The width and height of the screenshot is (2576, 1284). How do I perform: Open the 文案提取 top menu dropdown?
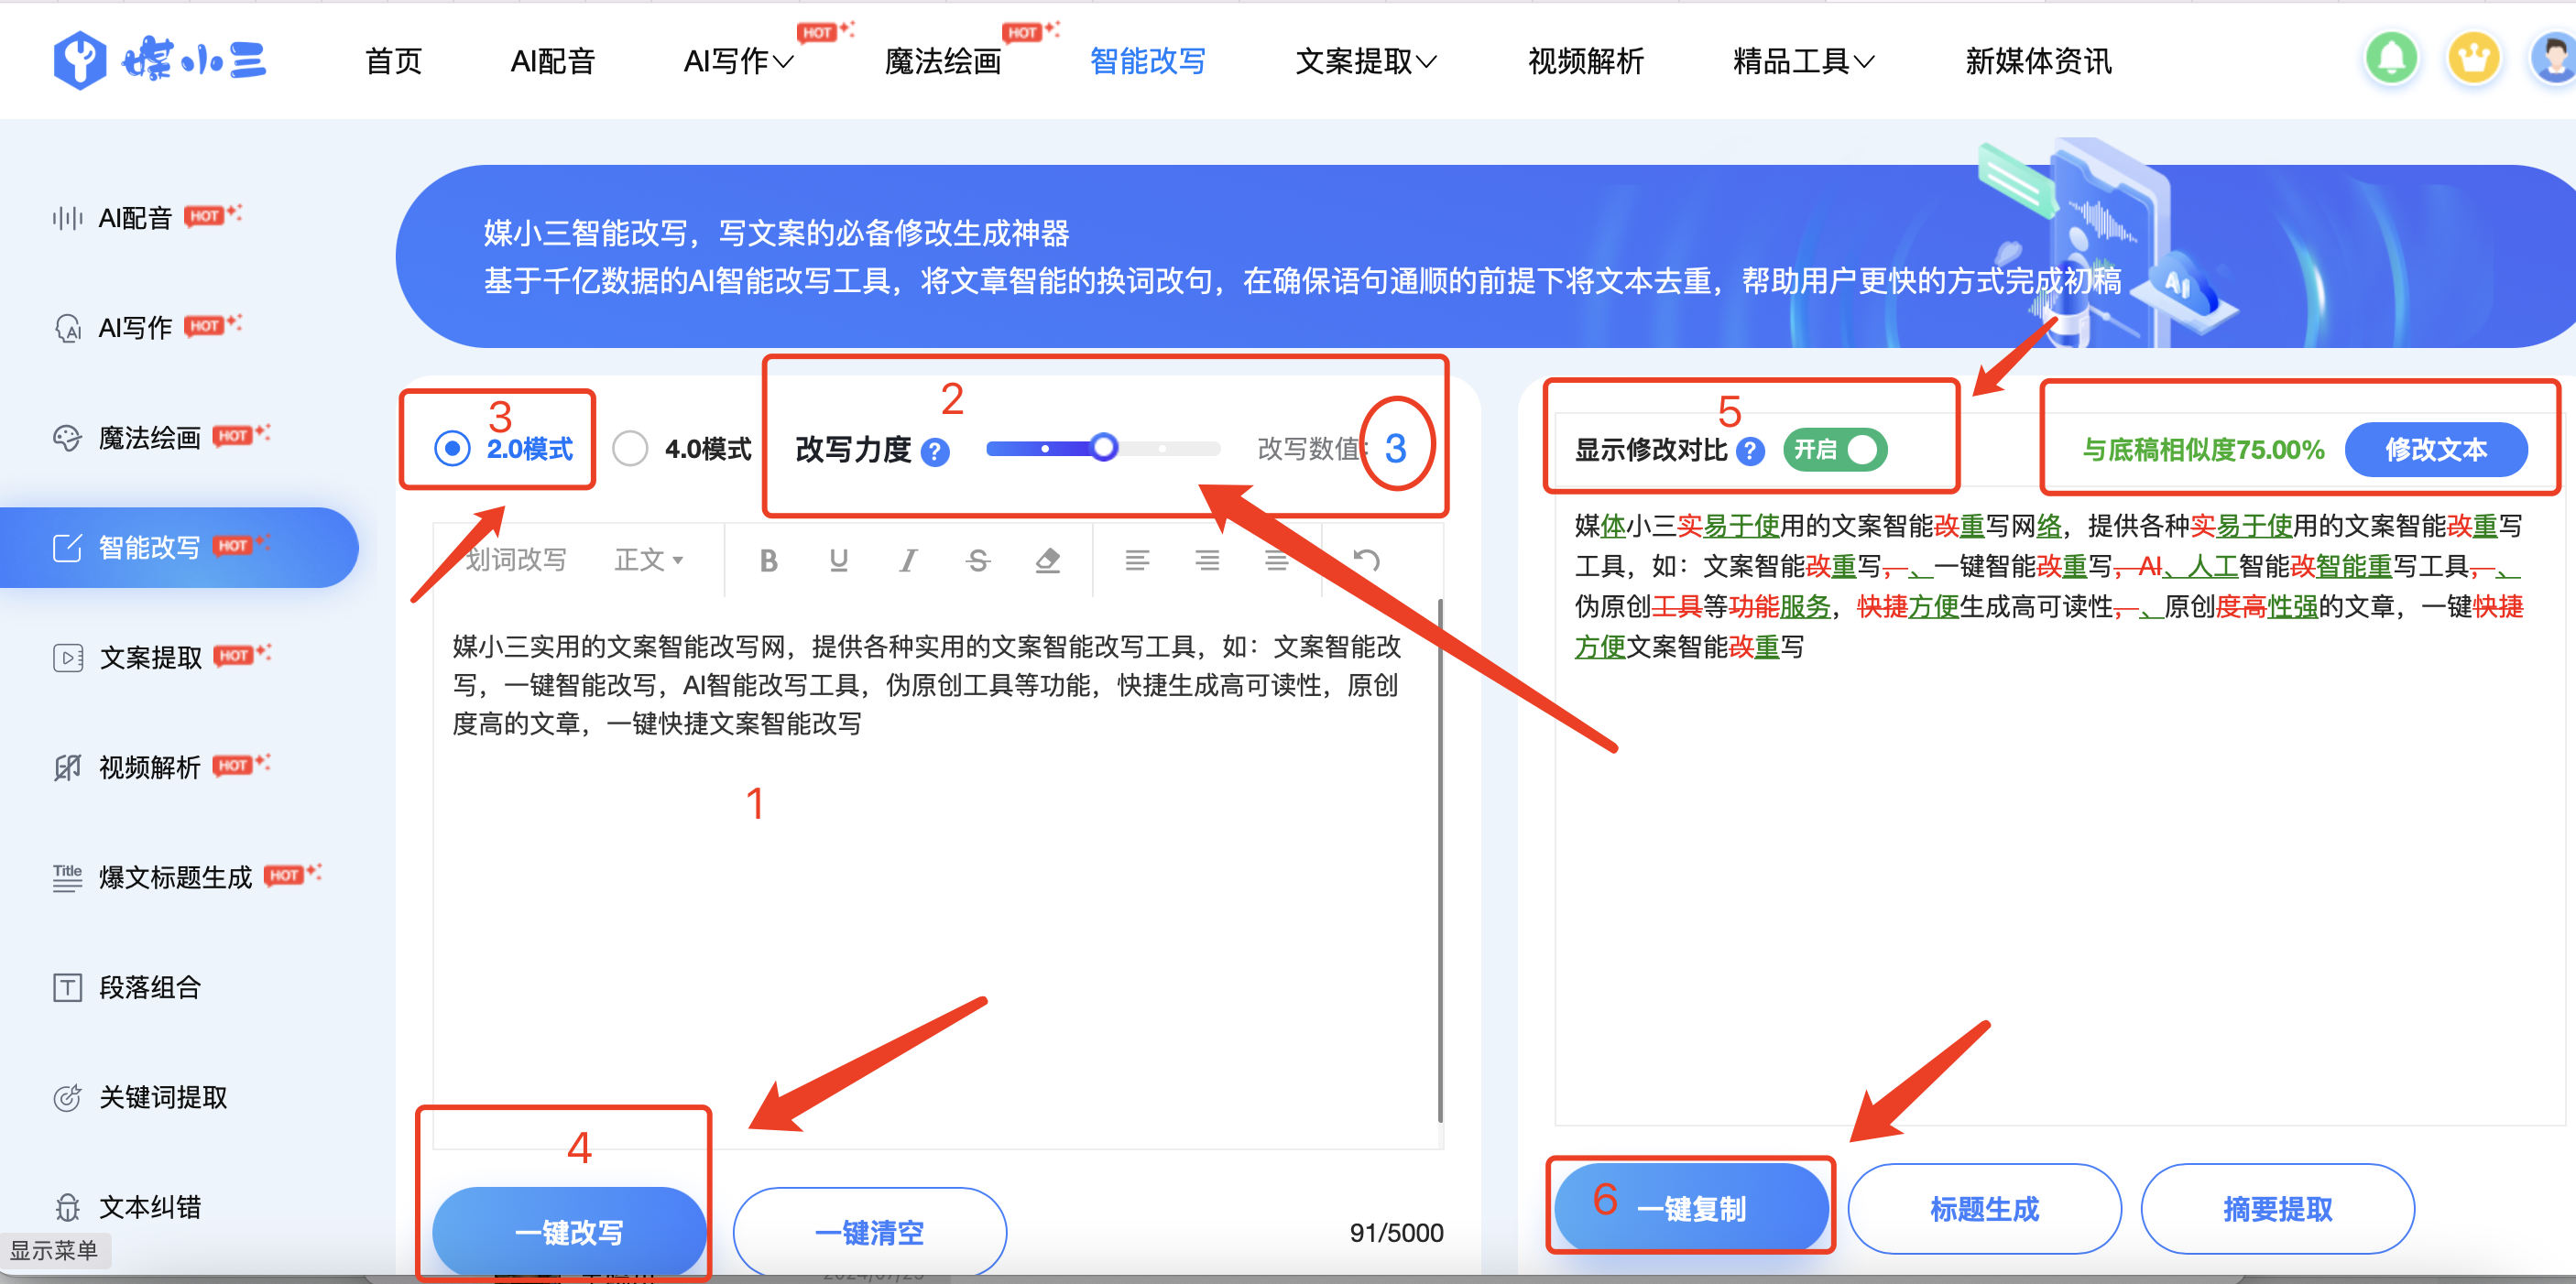(x=1365, y=62)
